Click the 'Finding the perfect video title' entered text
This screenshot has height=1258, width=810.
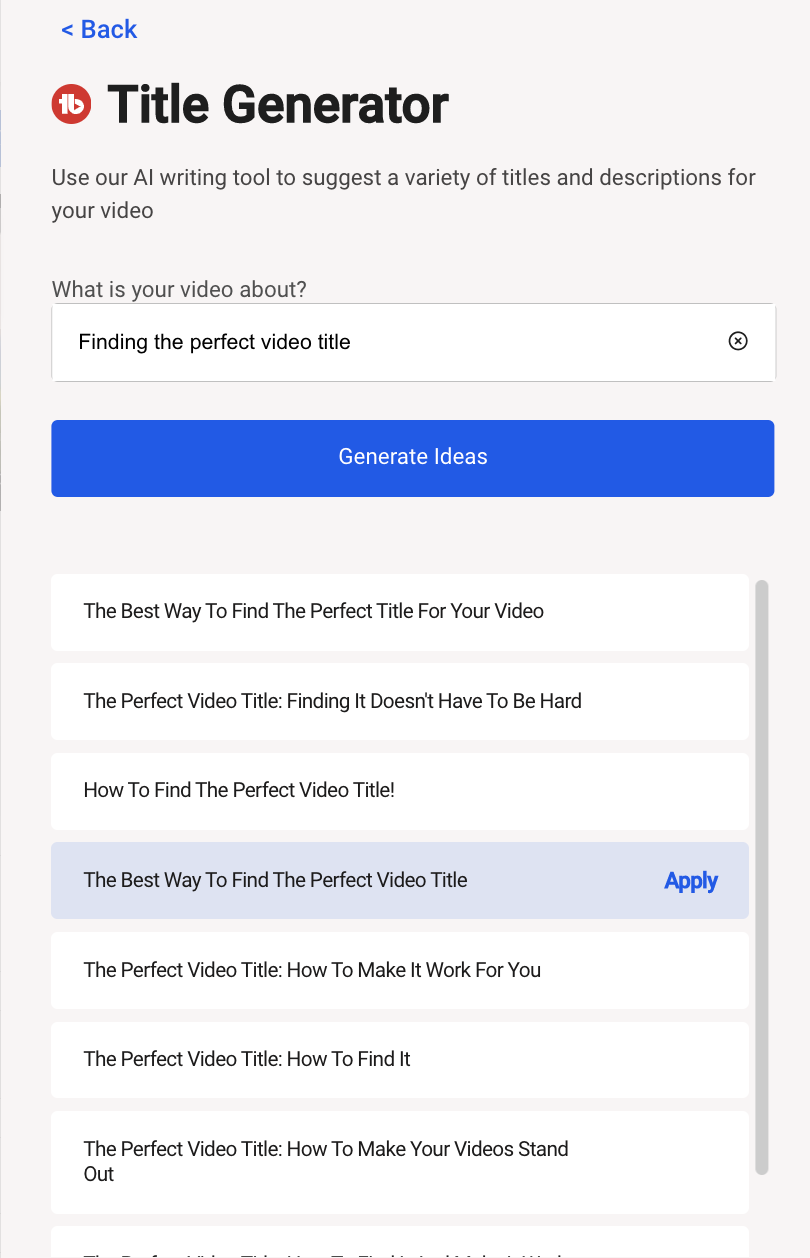(215, 342)
